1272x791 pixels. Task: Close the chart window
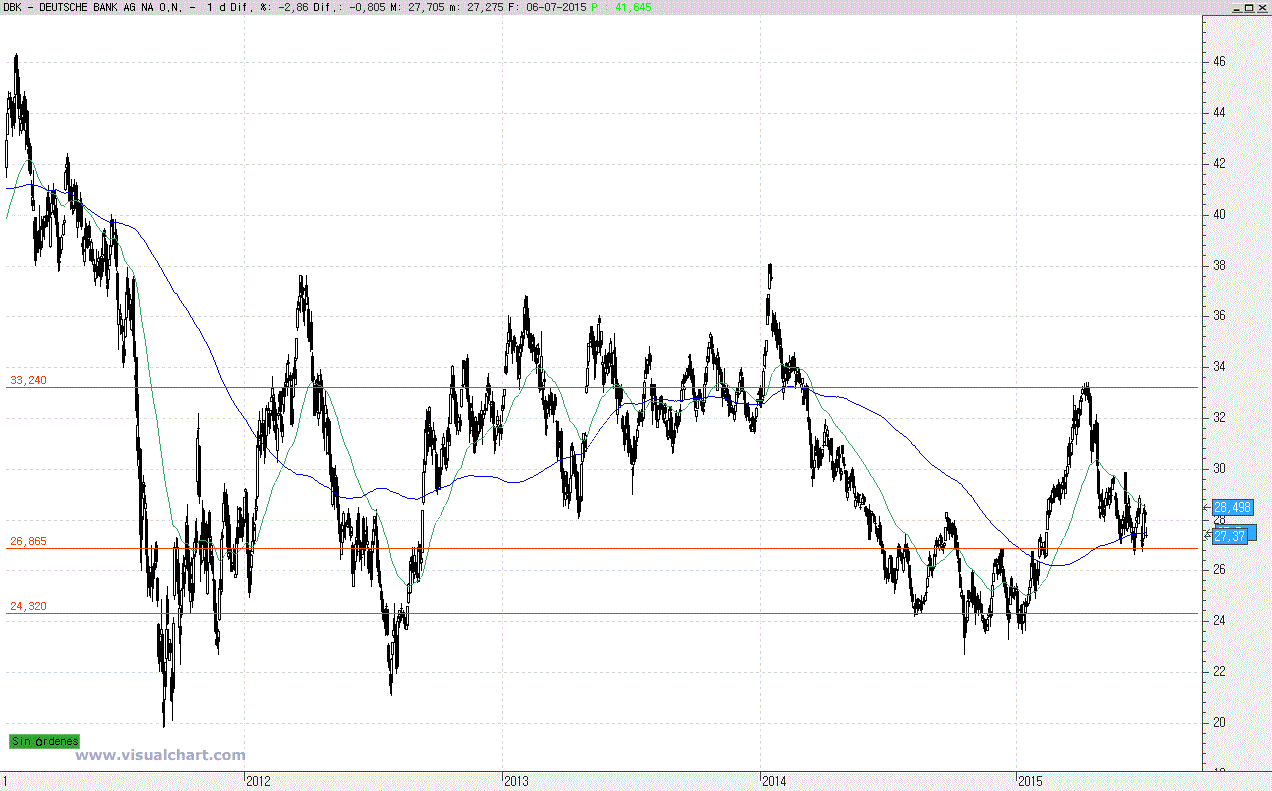(1262, 7)
